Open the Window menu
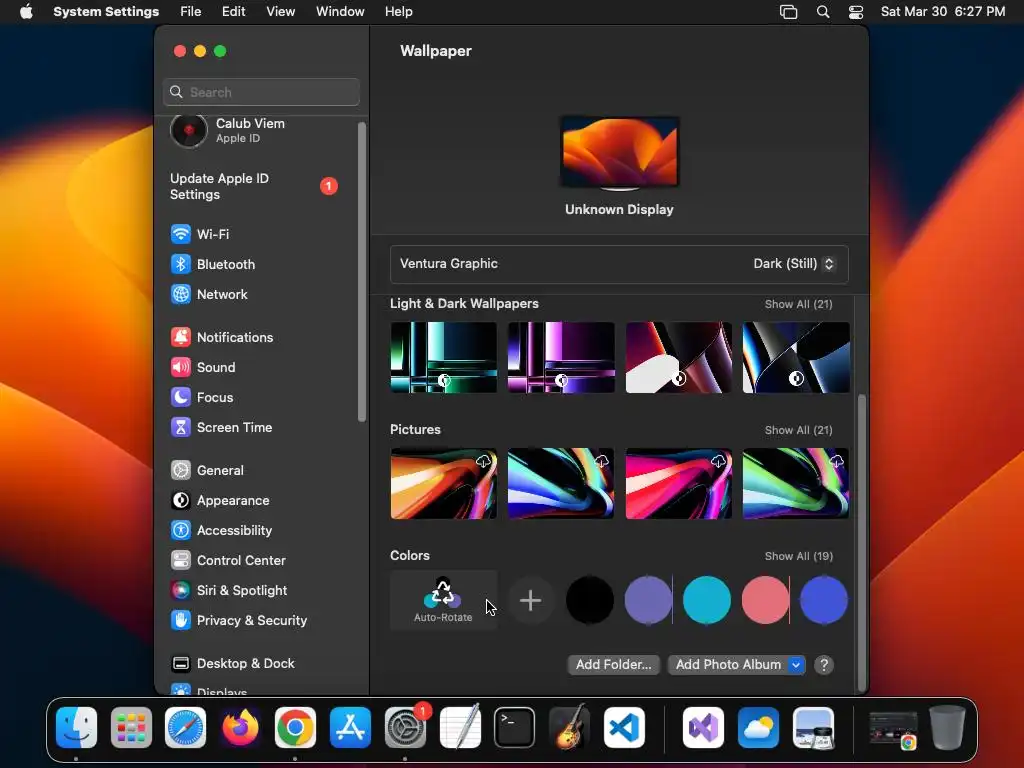 pos(340,12)
